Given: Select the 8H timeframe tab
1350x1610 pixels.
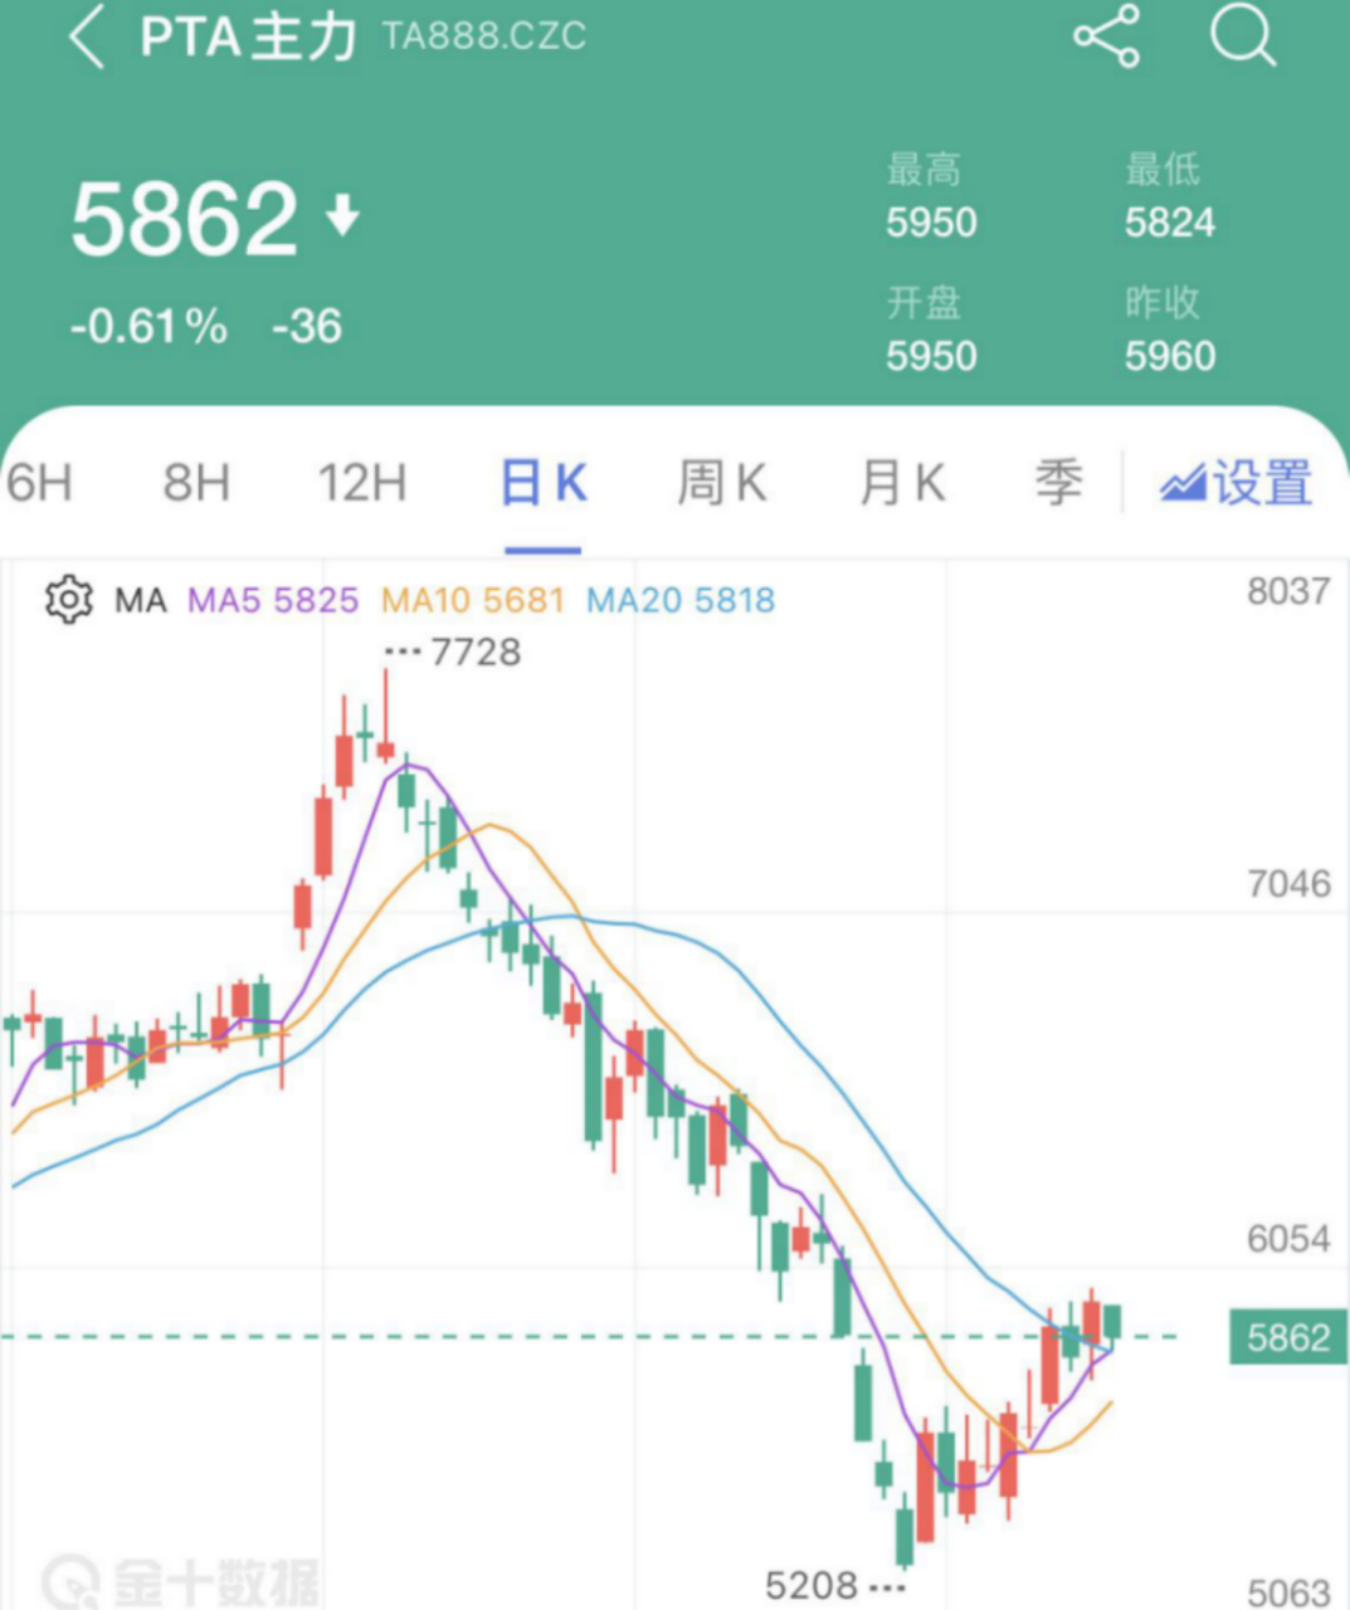Looking at the screenshot, I should (197, 484).
